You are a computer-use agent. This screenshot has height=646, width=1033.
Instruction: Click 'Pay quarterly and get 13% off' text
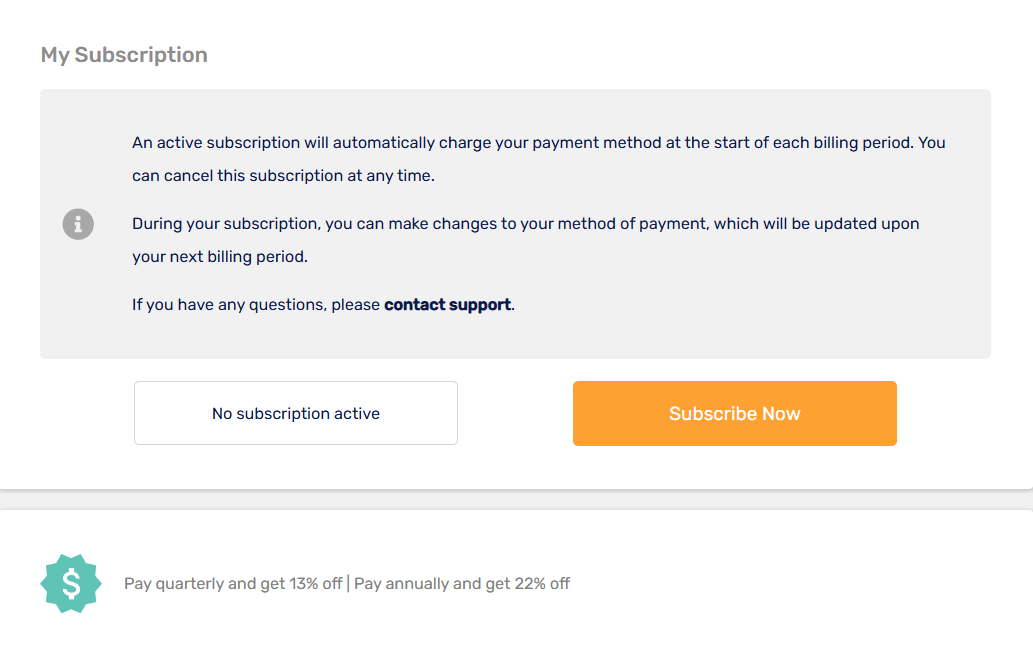click(233, 583)
